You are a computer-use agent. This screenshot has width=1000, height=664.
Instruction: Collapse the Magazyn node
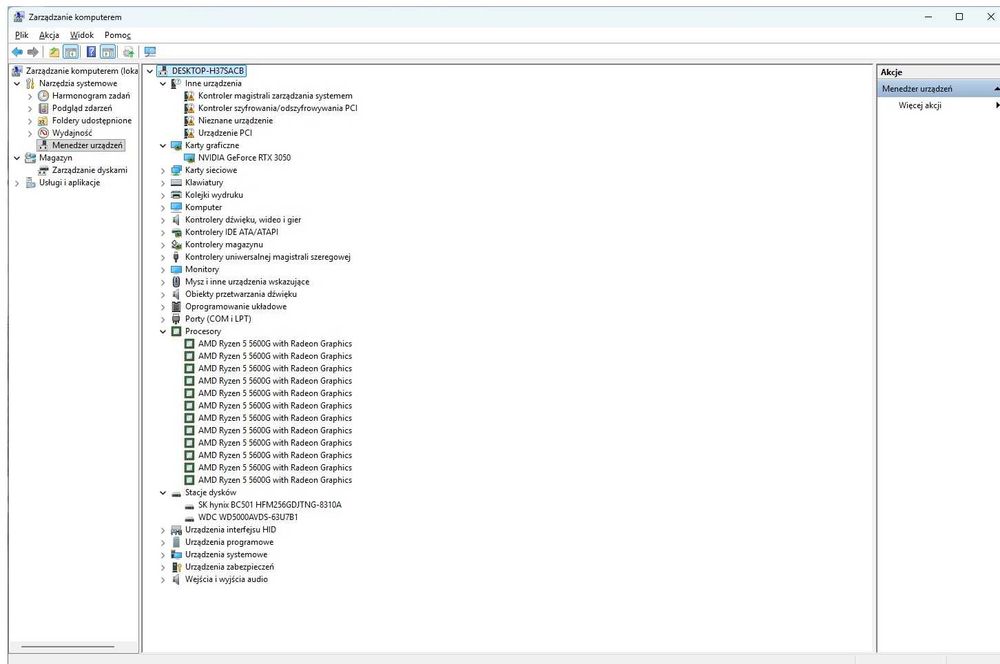tap(17, 158)
